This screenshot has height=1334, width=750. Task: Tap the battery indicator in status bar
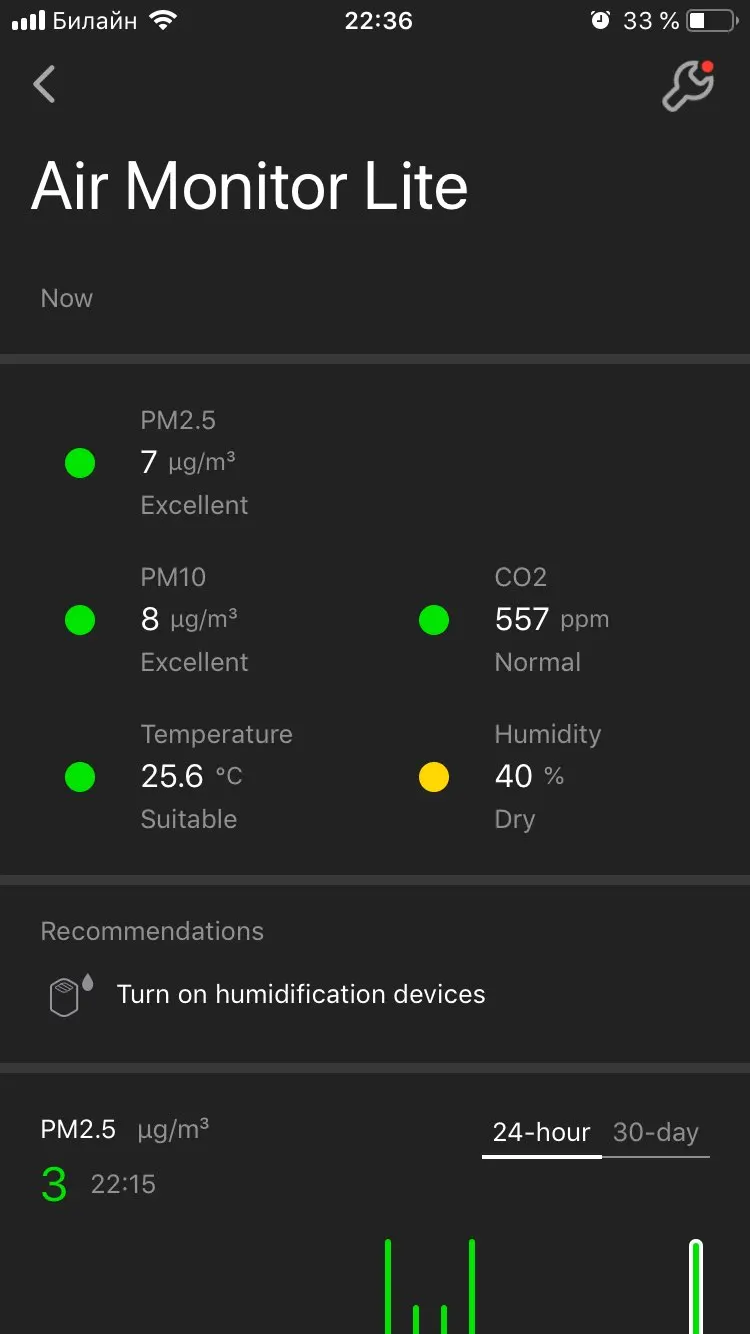(710, 21)
